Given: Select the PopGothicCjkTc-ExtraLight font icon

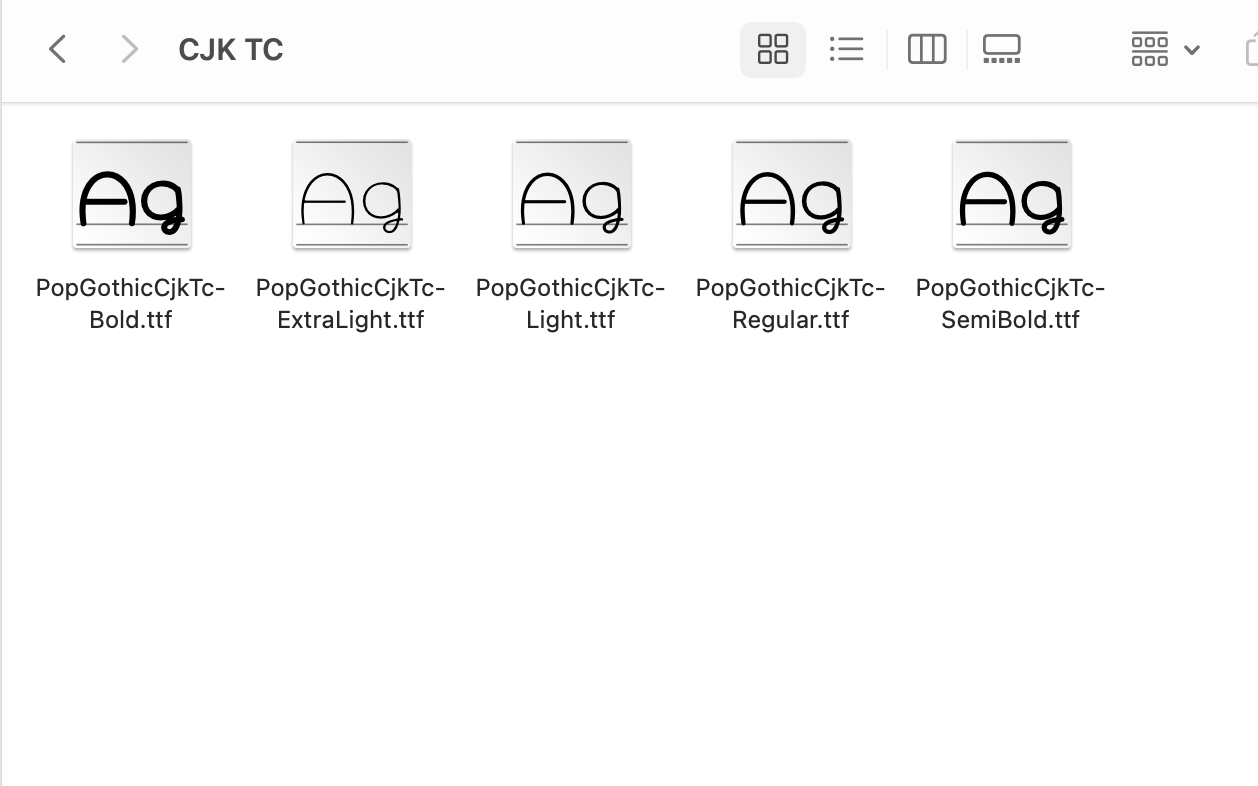Looking at the screenshot, I should (351, 194).
